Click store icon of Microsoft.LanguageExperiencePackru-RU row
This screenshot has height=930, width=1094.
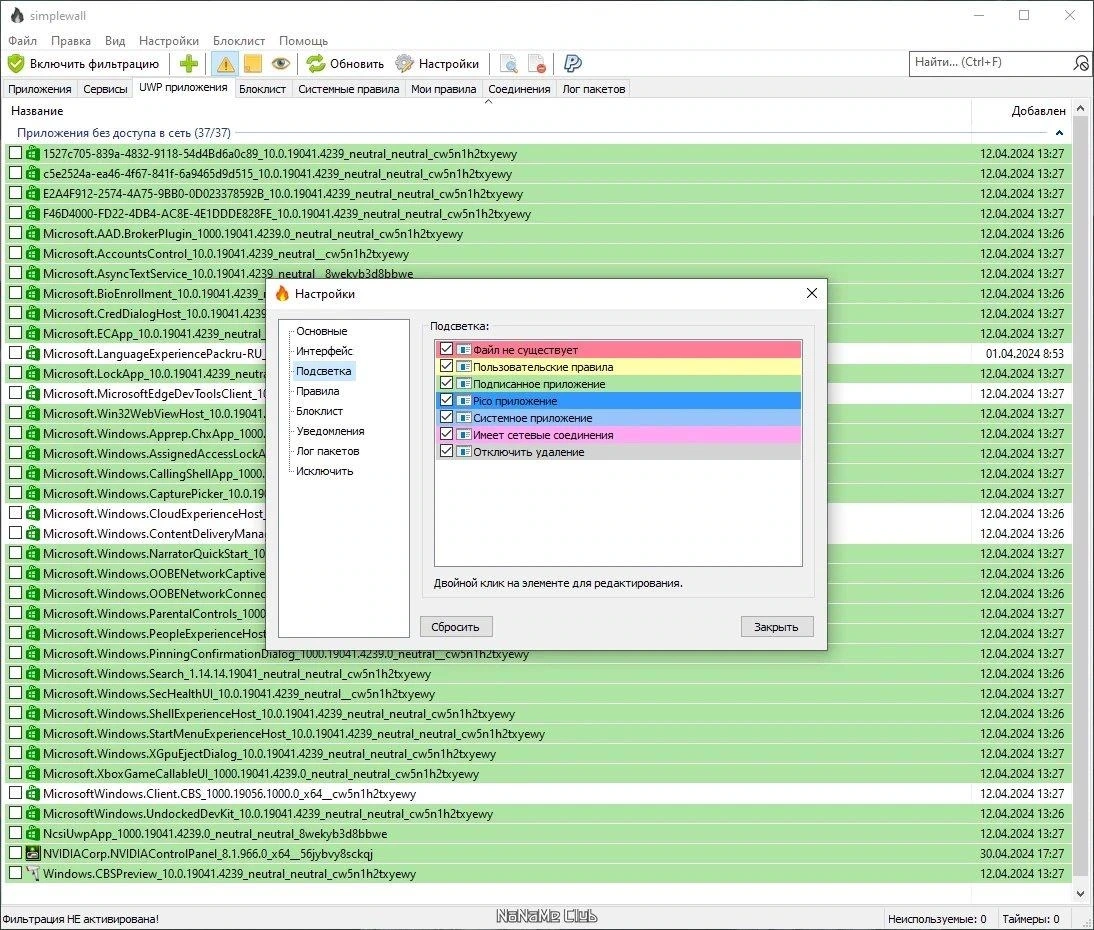coord(32,353)
